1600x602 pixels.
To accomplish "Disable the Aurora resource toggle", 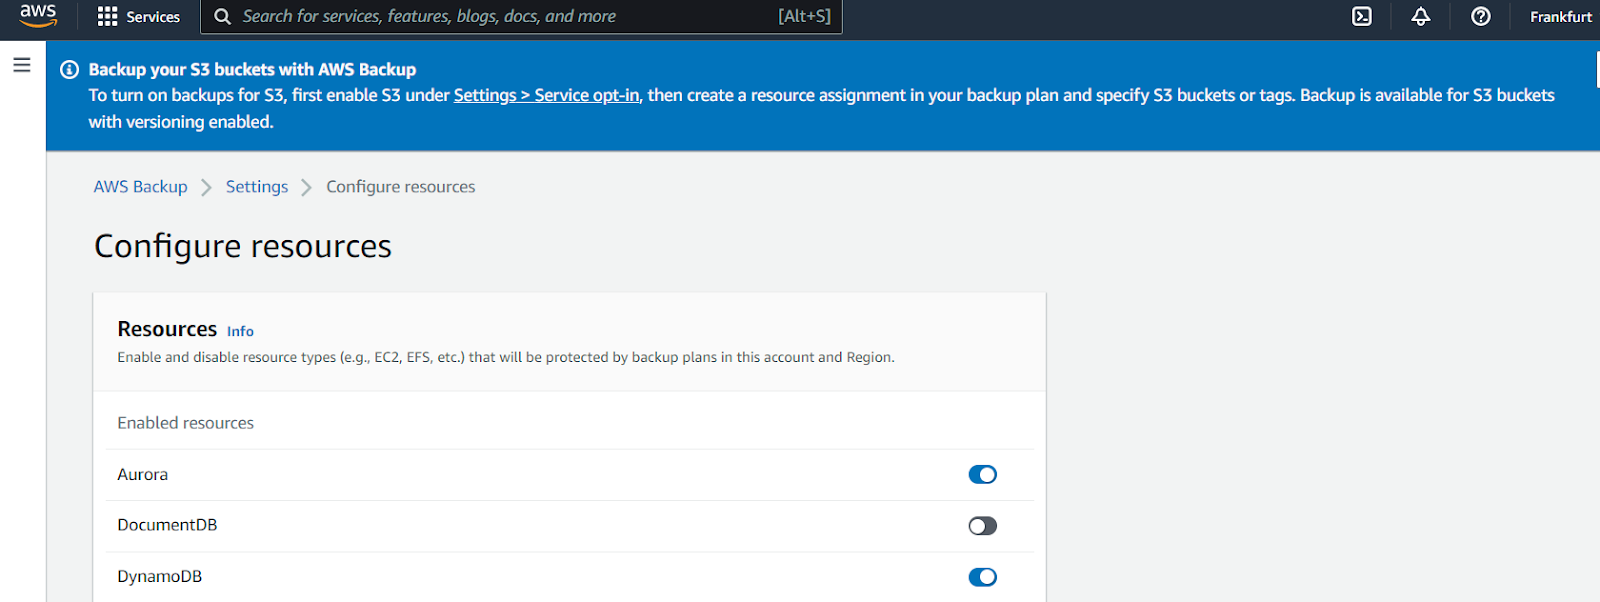I will click(982, 475).
